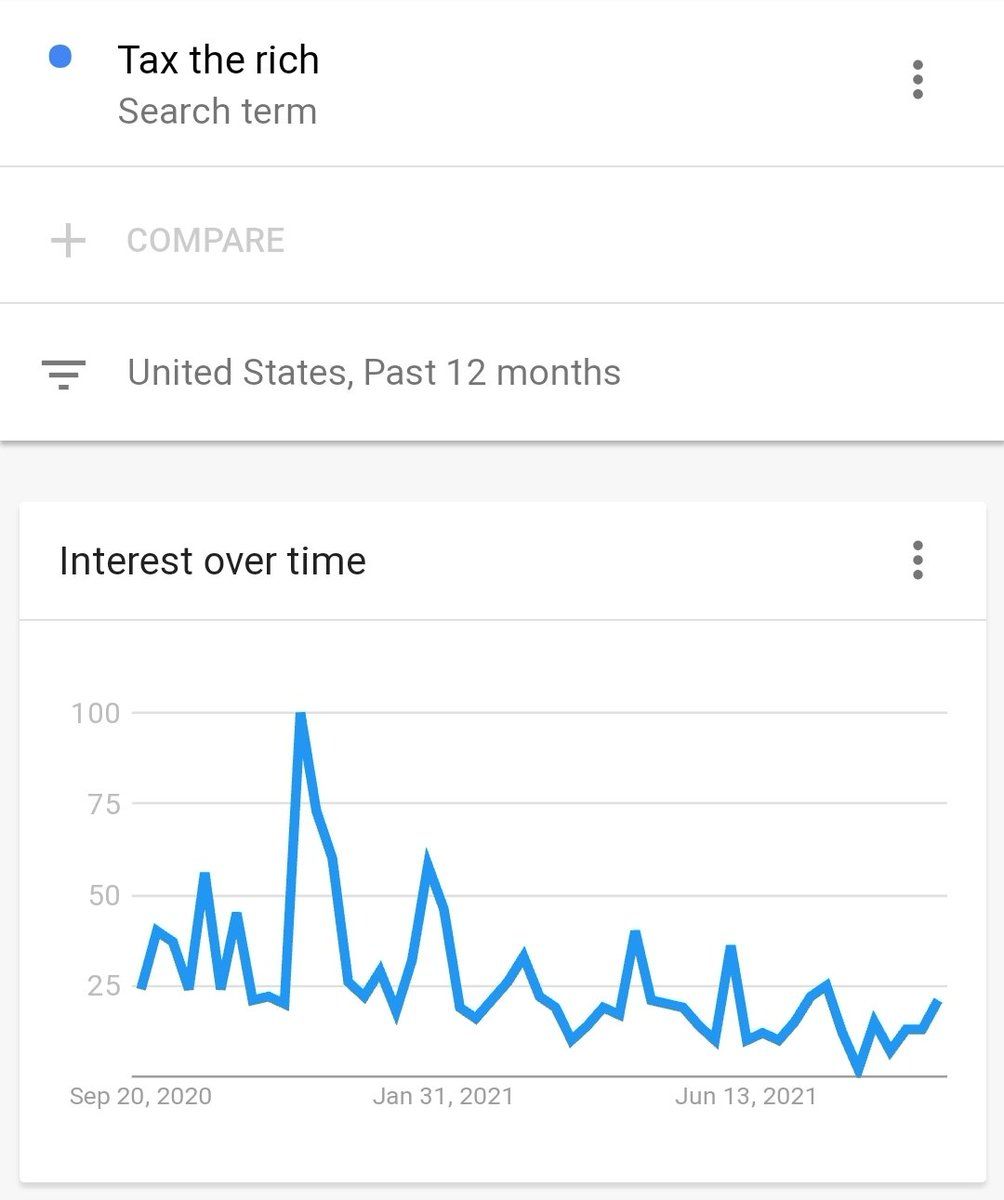Tap the last data point of the line
Viewport: 1004px width, 1200px height.
coord(938,1001)
